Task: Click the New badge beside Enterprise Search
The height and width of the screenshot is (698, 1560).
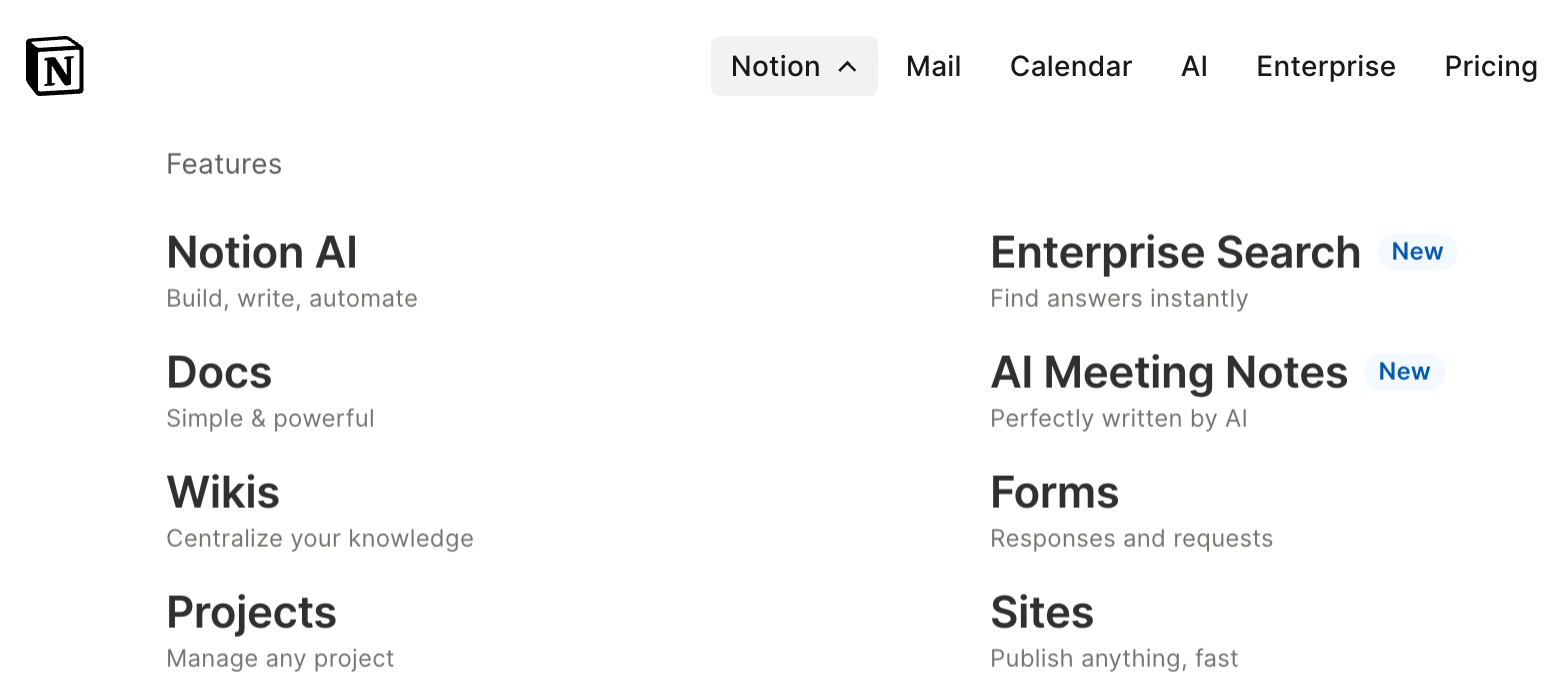Action: click(1417, 252)
